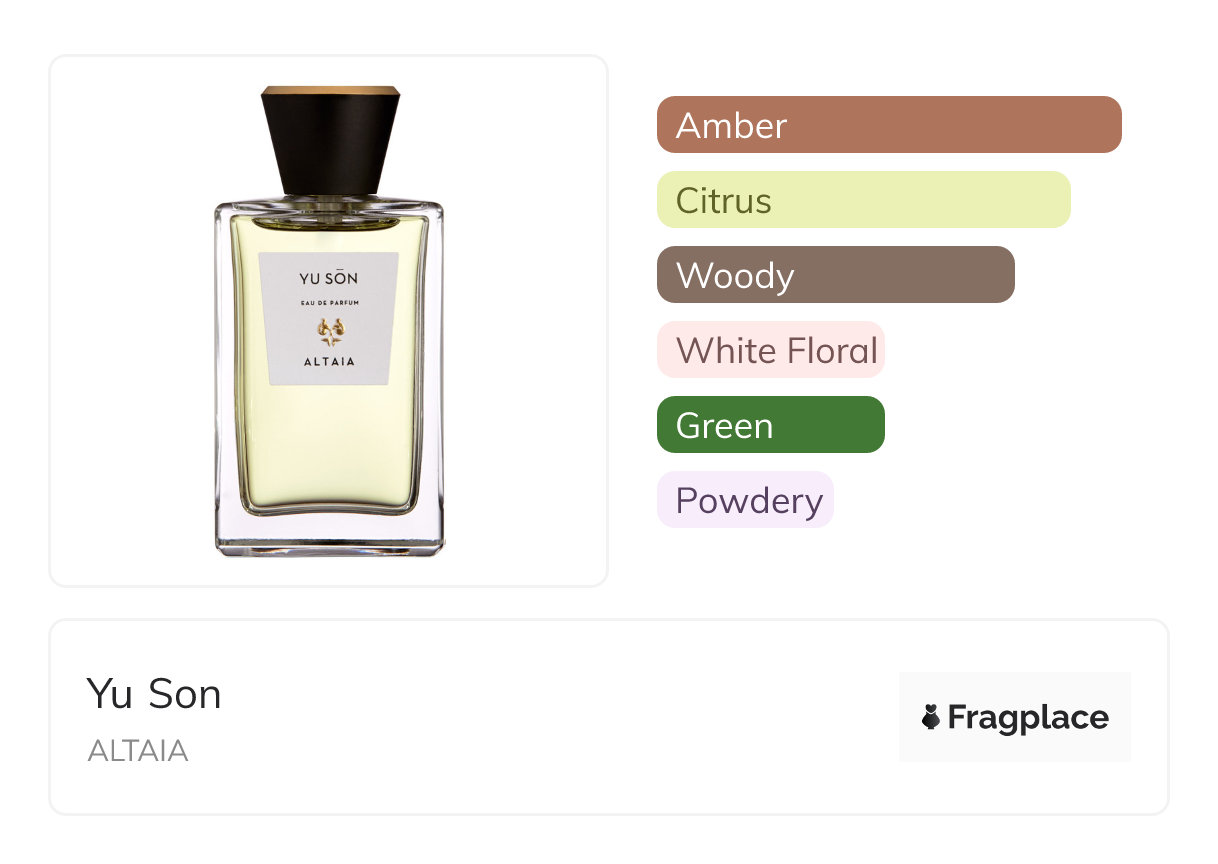The width and height of the screenshot is (1218, 864).
Task: Open the ALTAIA brand link below the title
Action: tap(138, 751)
